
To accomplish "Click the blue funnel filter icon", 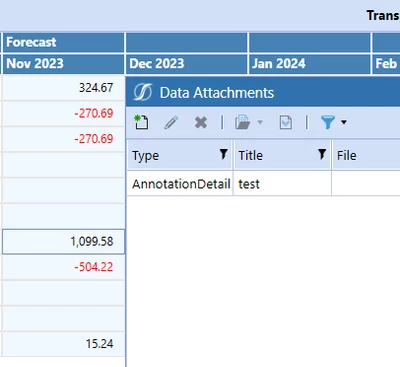I will pos(328,122).
